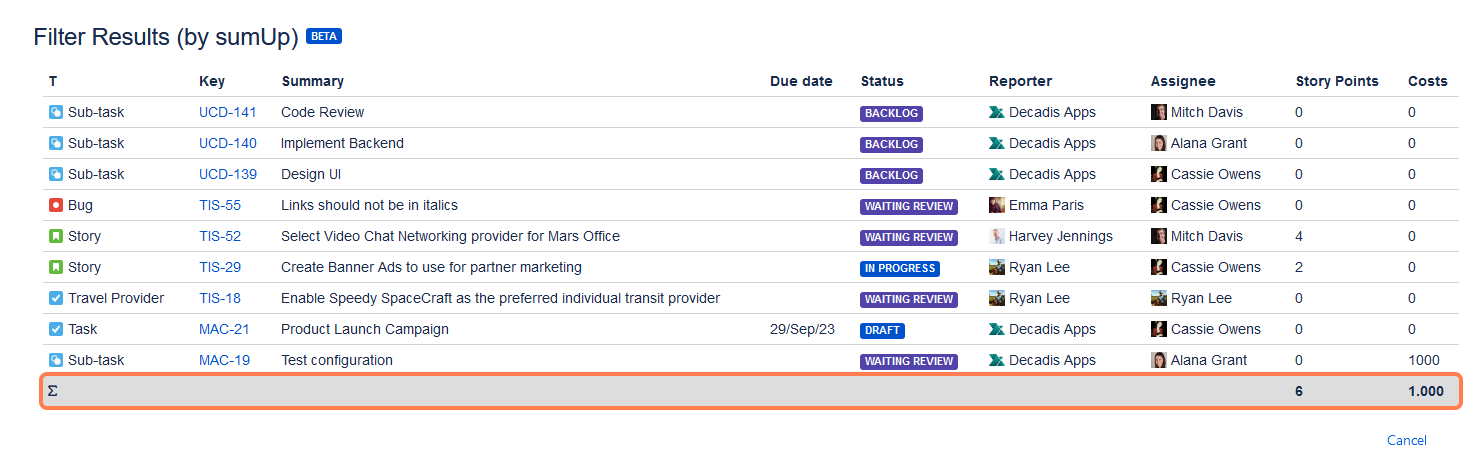Click the Cancel link
The image size is (1480, 464).
point(1407,440)
